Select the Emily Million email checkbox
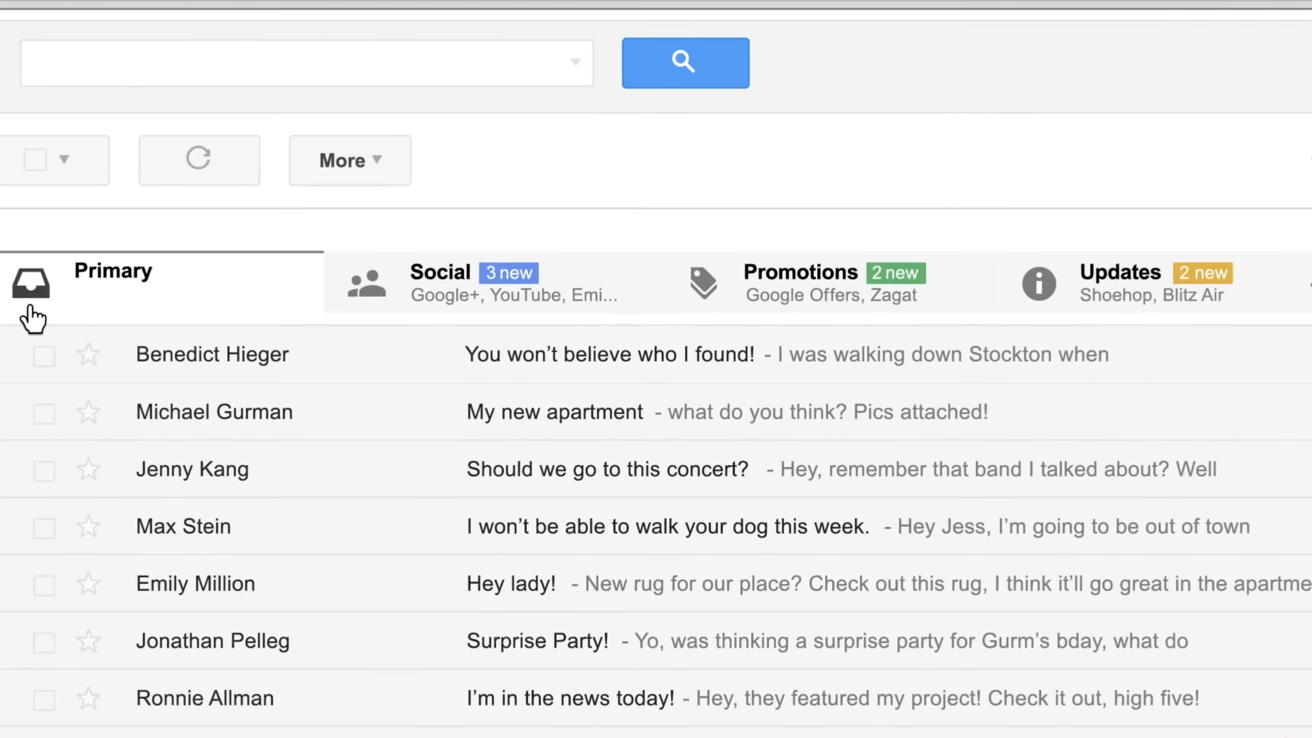This screenshot has height=738, width=1312. tap(44, 585)
